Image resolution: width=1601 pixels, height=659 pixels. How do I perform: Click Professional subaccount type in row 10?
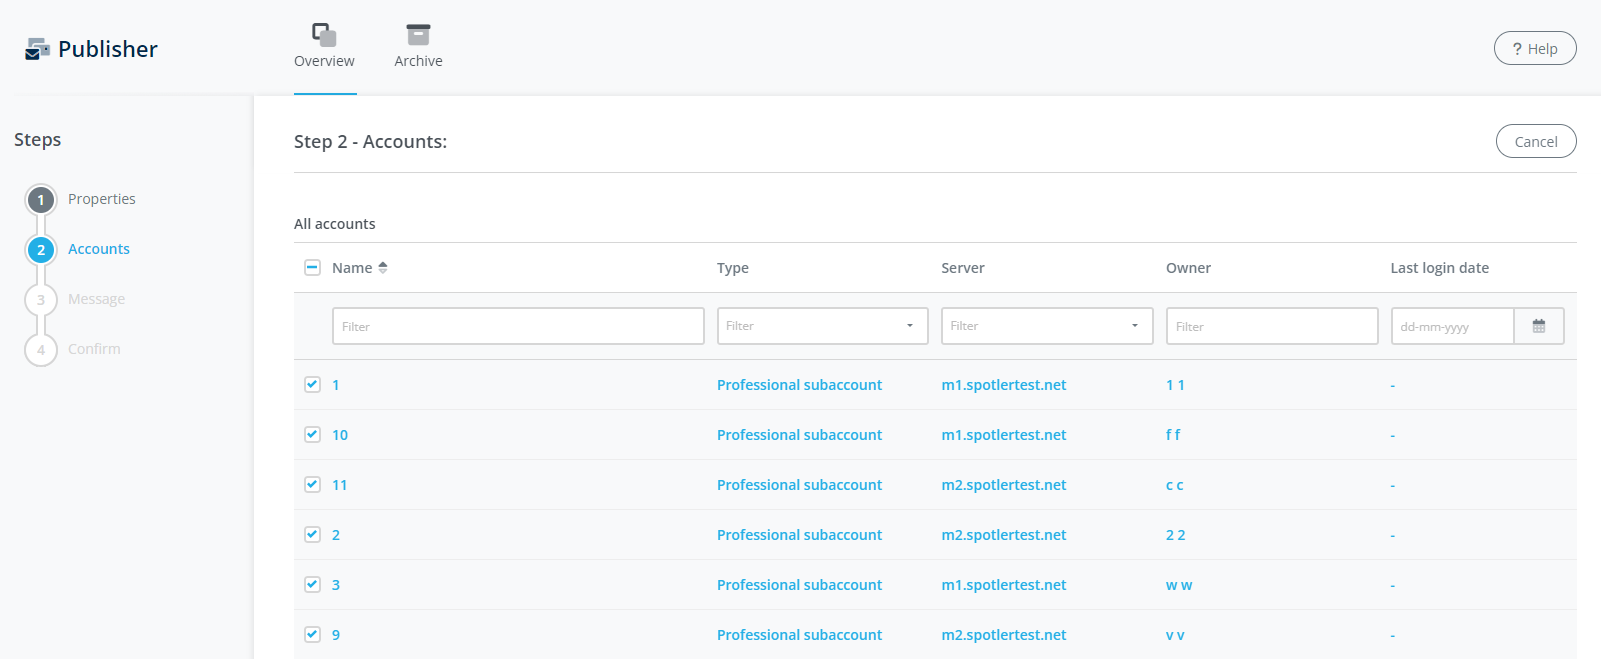click(799, 435)
